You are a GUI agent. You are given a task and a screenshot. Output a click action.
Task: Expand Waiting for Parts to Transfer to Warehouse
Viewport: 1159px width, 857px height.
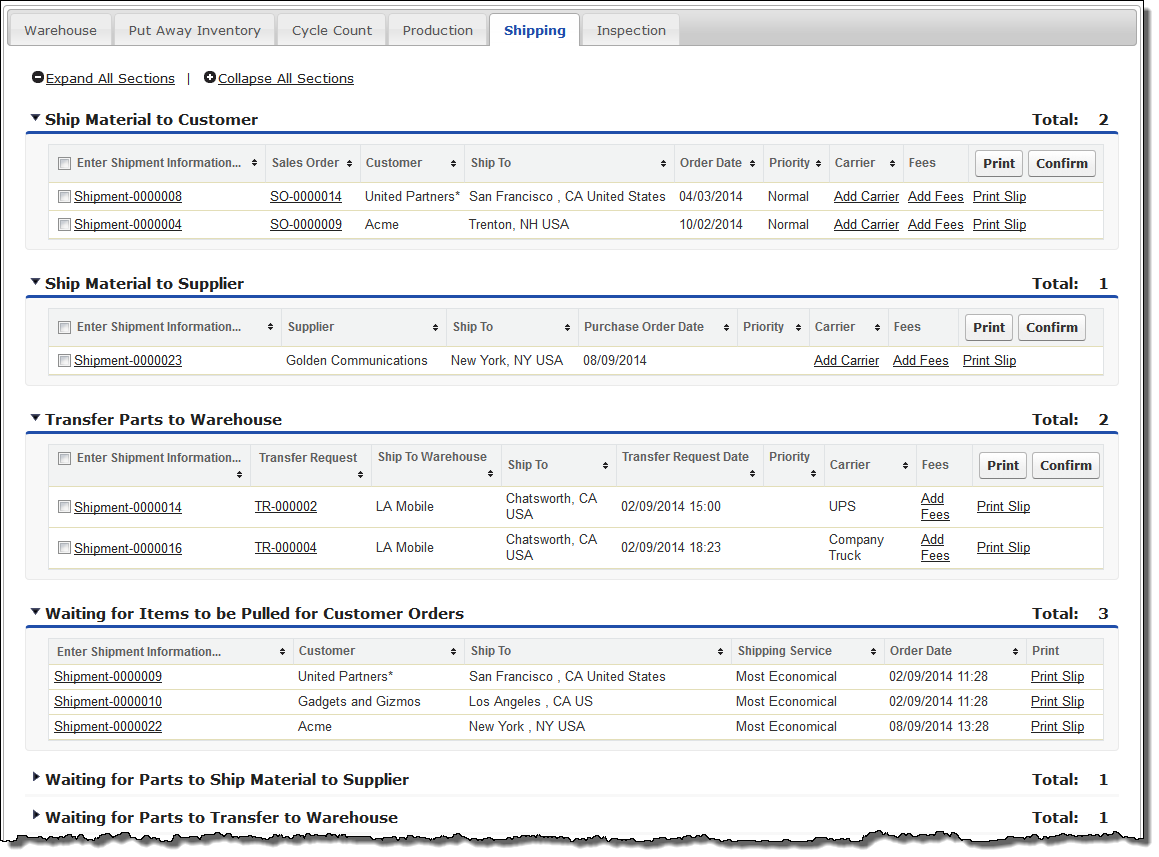[x=36, y=816]
